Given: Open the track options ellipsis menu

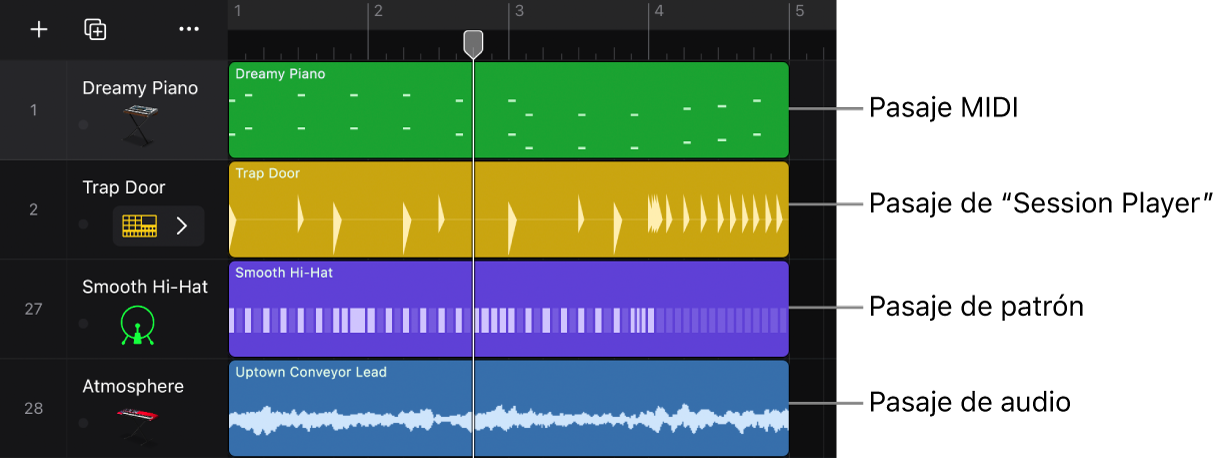Looking at the screenshot, I should click(189, 29).
